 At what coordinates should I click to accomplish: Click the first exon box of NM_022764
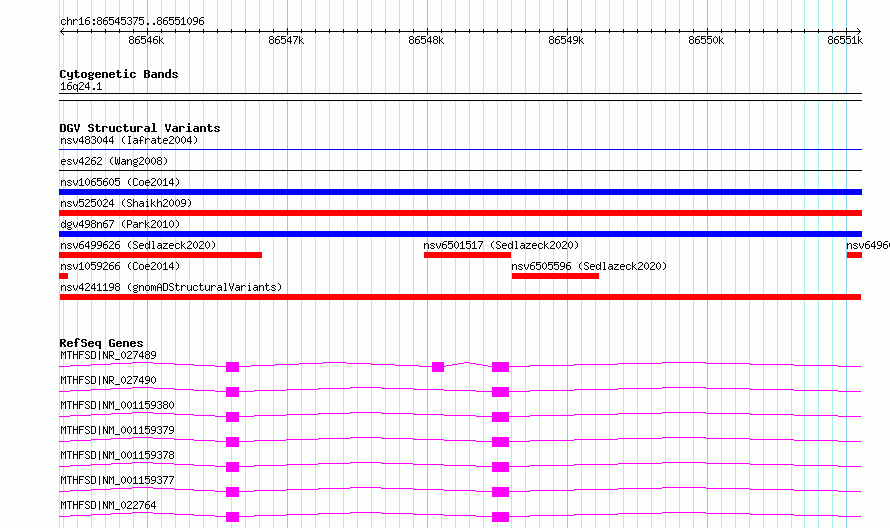coord(232,517)
